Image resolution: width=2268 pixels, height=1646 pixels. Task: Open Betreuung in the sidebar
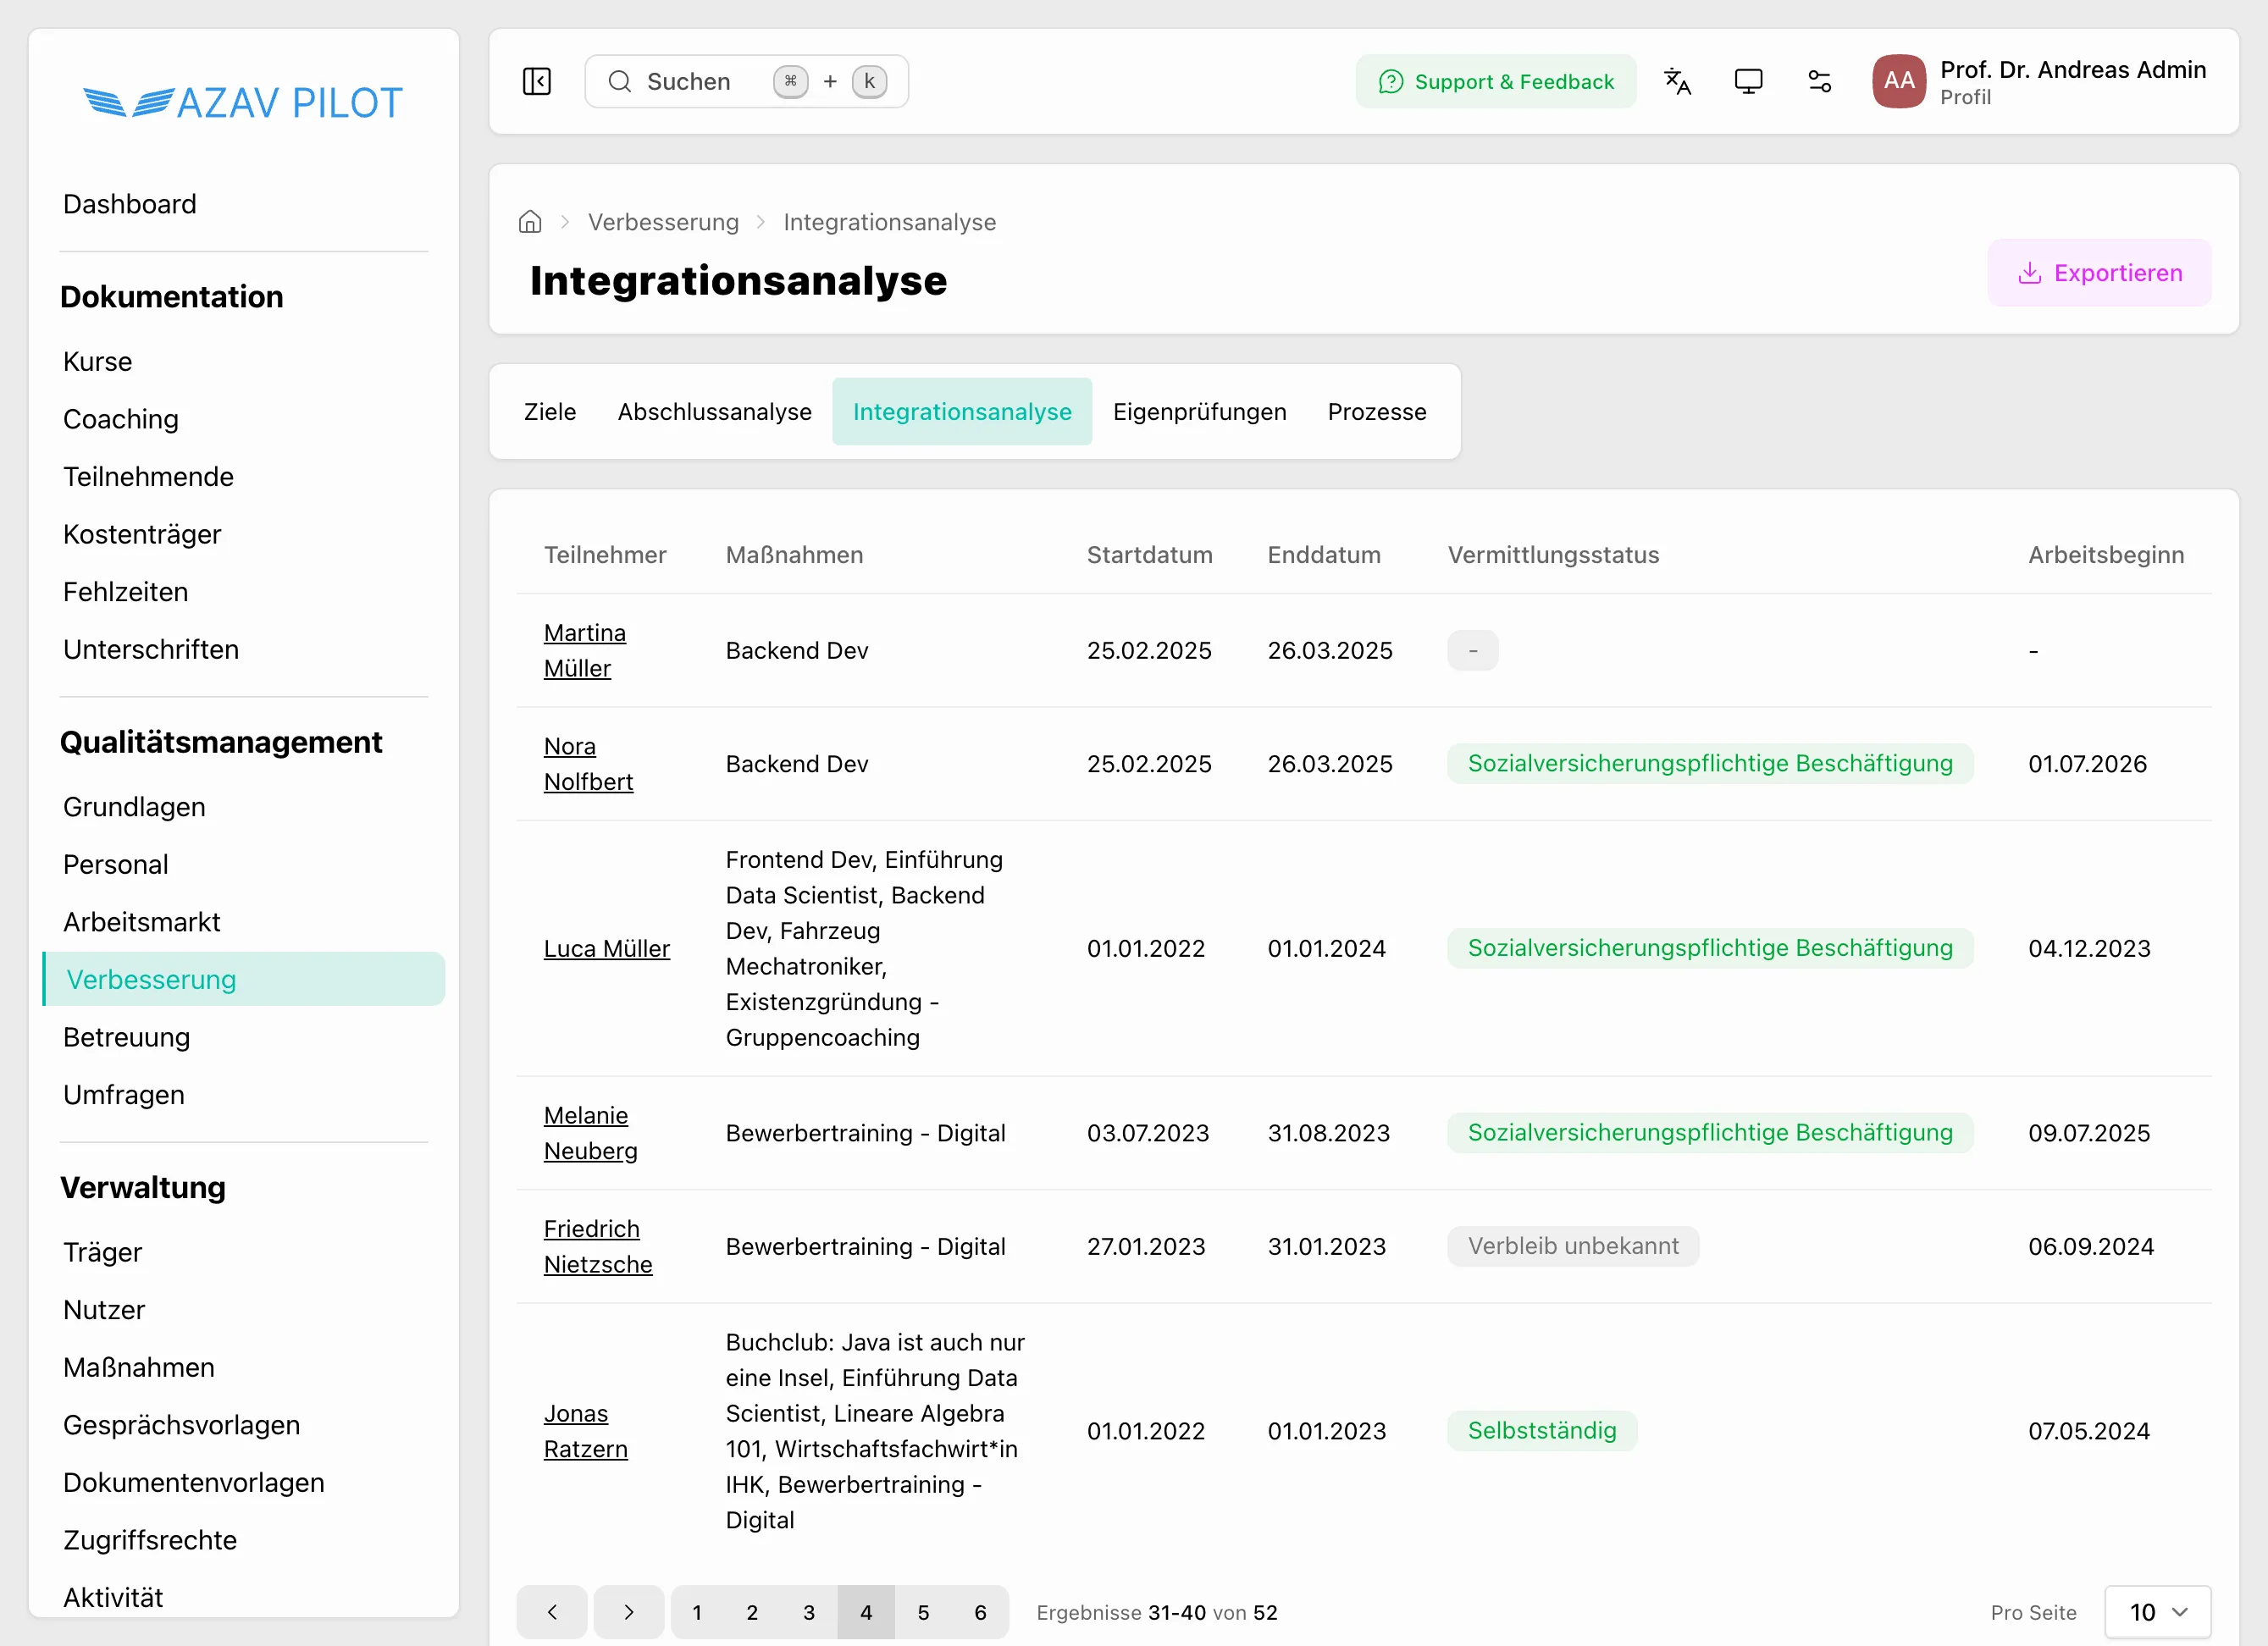tap(127, 1037)
